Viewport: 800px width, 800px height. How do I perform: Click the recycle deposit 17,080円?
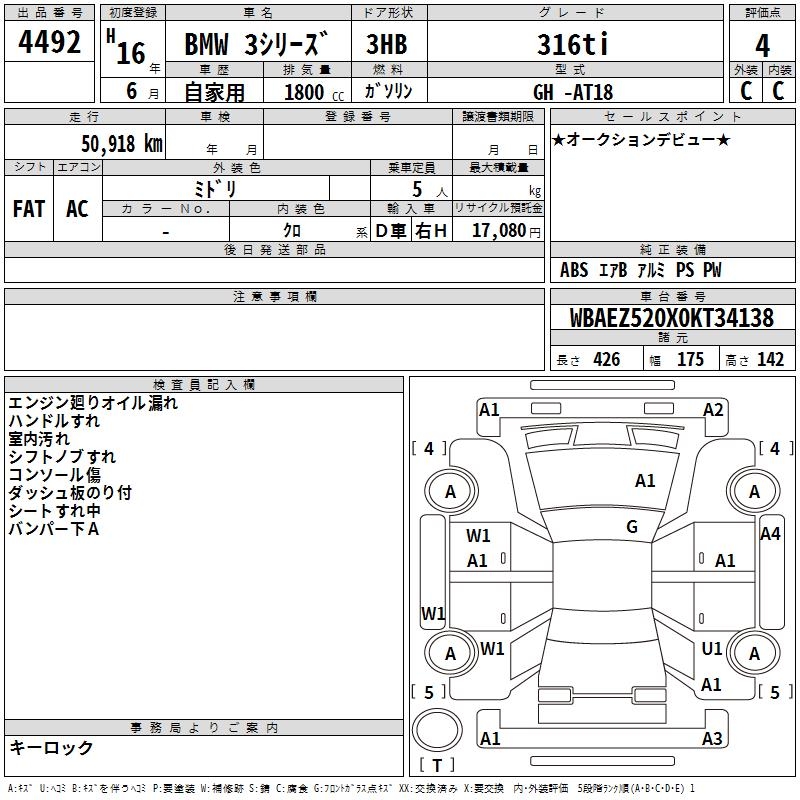click(x=506, y=231)
